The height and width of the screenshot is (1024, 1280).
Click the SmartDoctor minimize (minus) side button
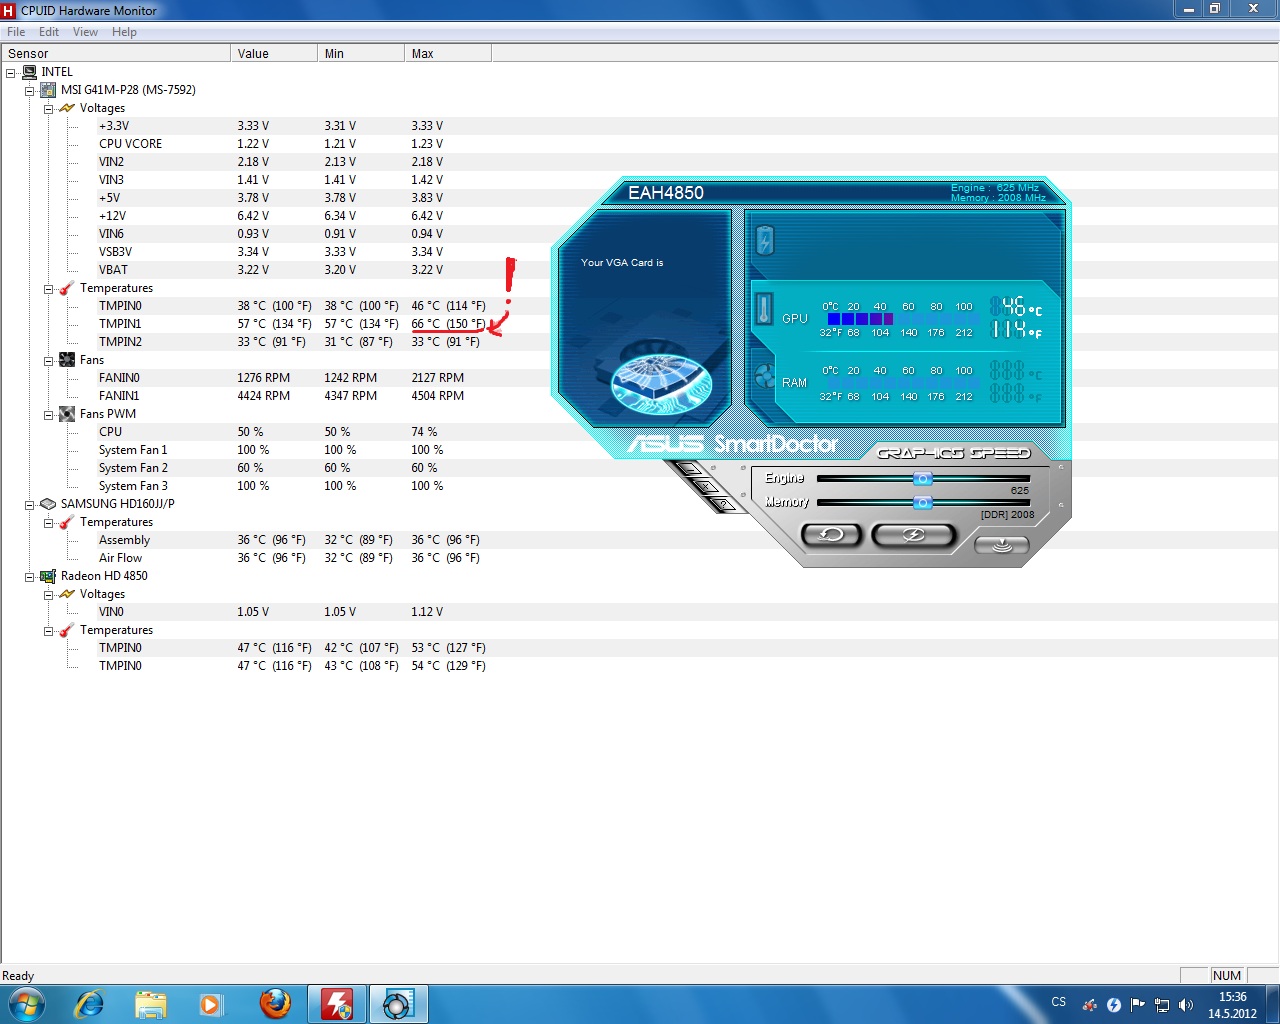689,468
